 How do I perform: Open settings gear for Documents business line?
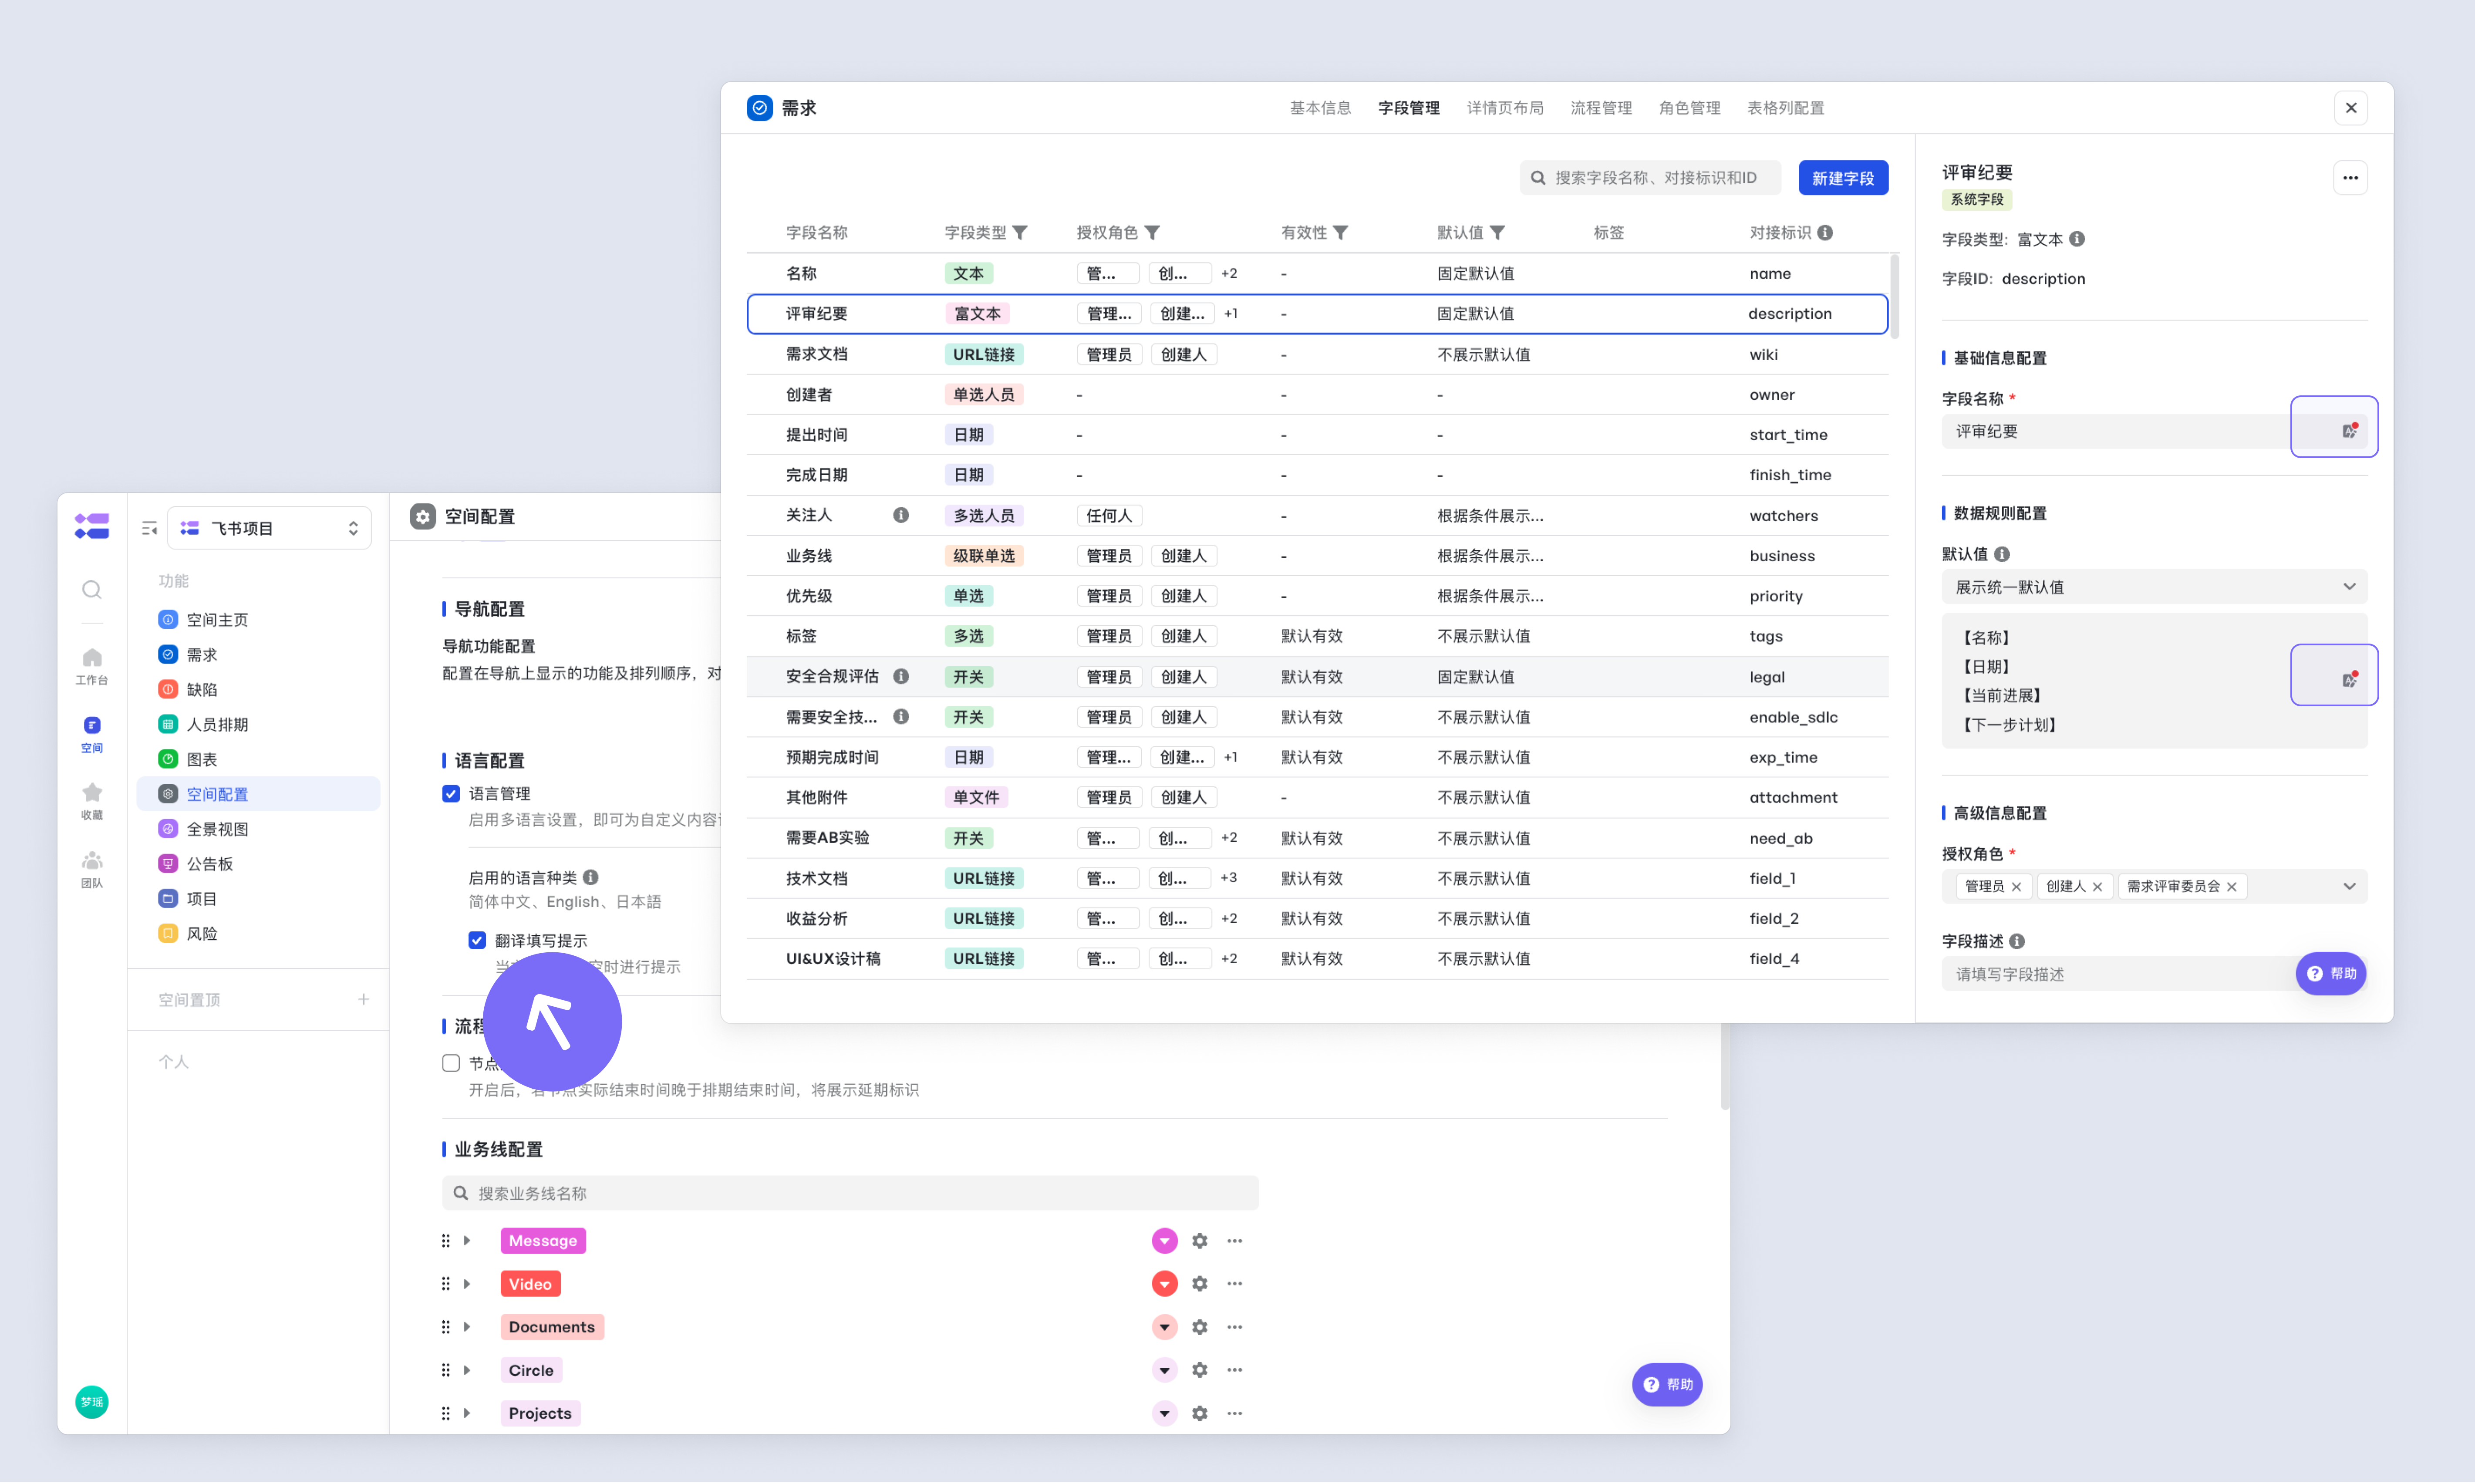[x=1199, y=1327]
